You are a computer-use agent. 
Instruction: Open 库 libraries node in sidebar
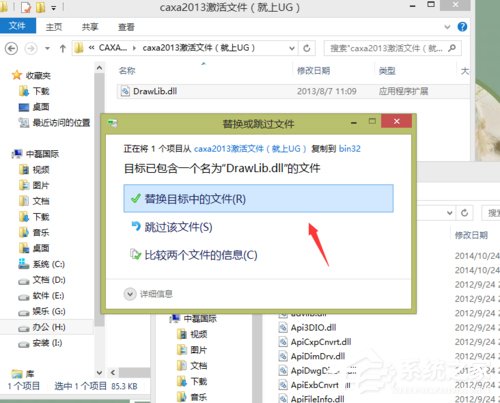pos(23,374)
